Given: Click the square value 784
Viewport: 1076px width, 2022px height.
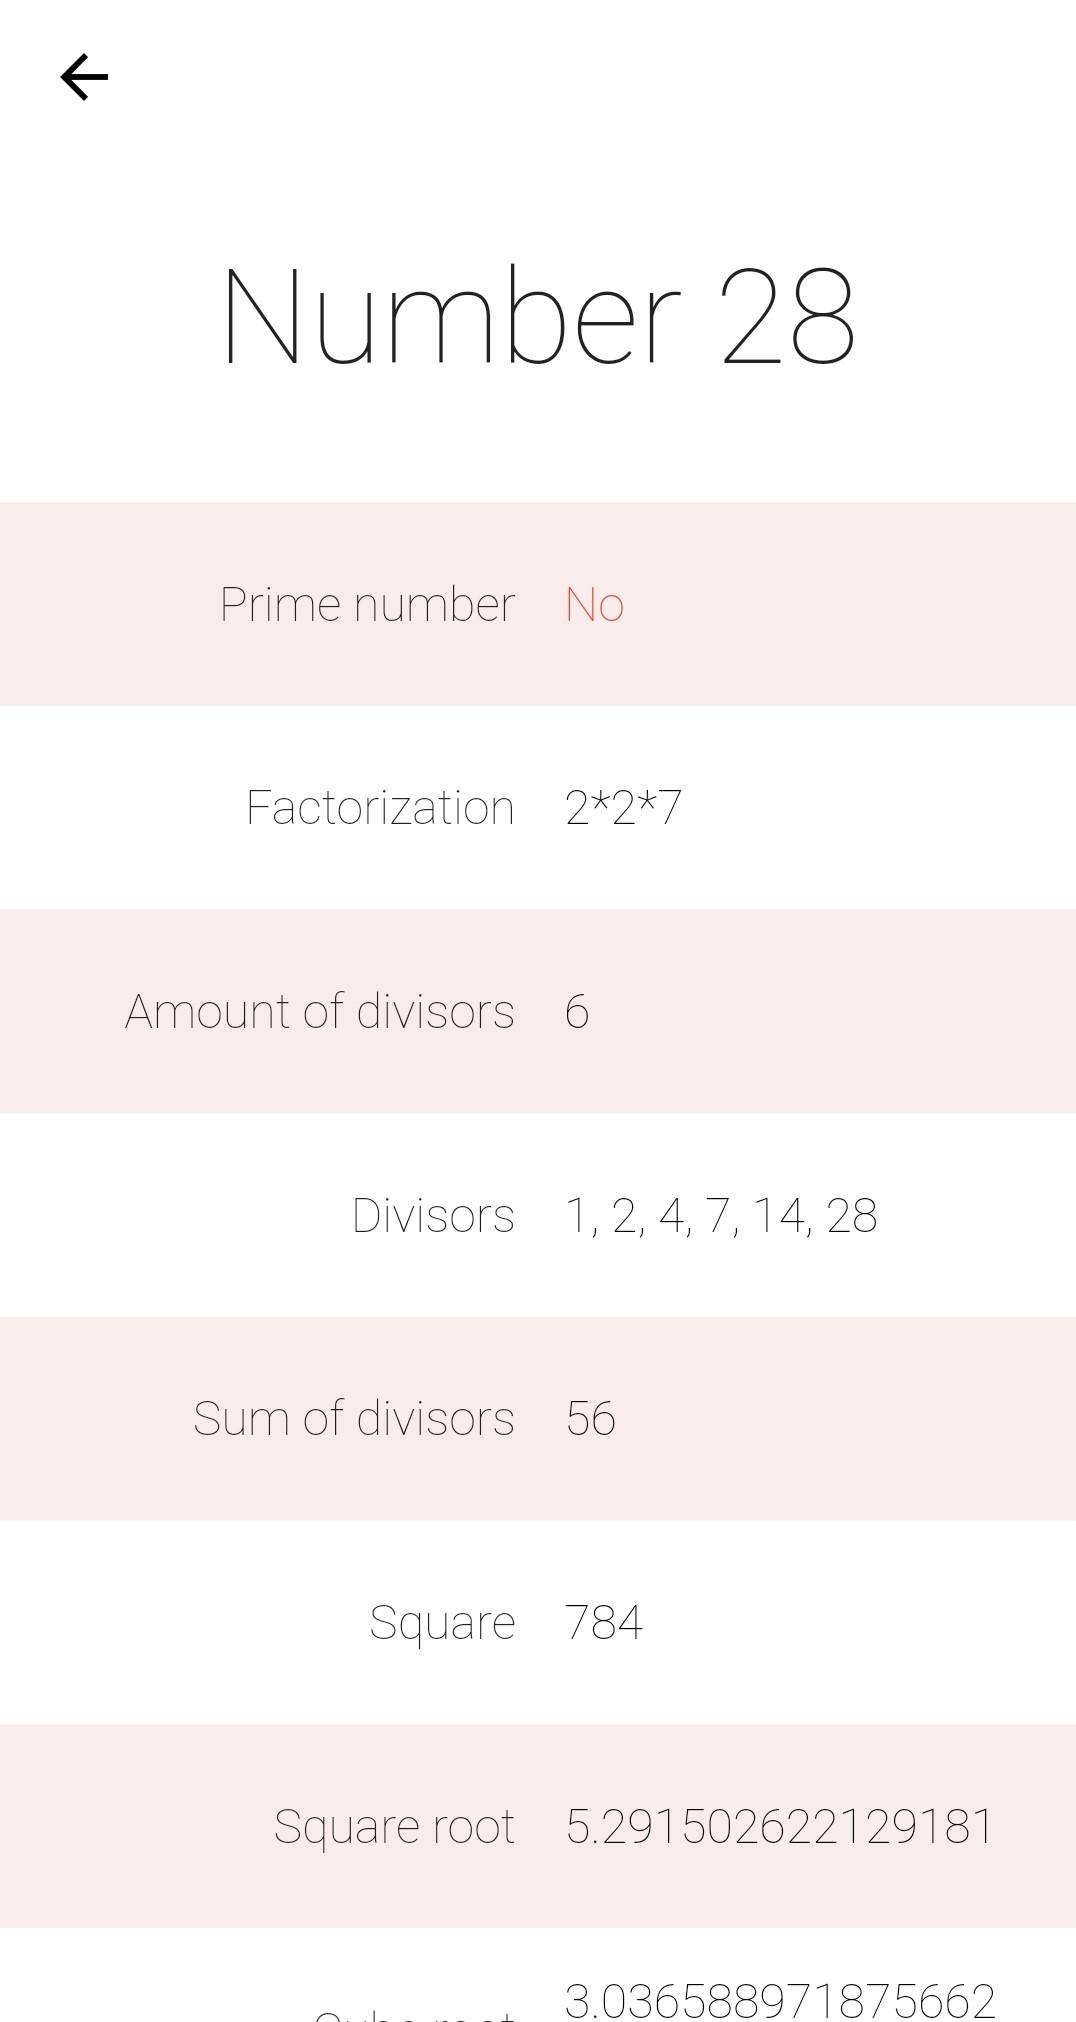Looking at the screenshot, I should pos(603,1622).
